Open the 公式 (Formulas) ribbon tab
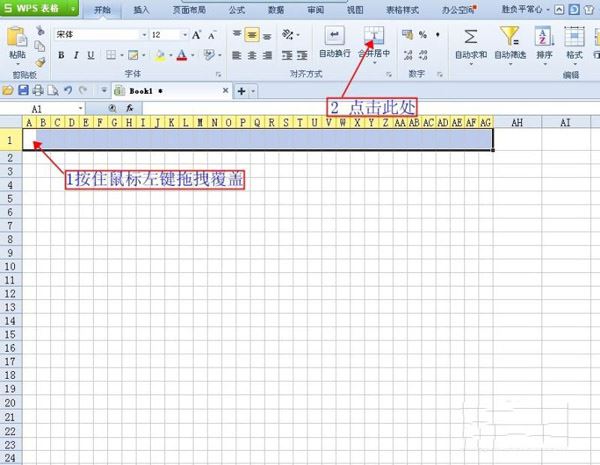Screen dimensions: 600x465 [x=237, y=9]
